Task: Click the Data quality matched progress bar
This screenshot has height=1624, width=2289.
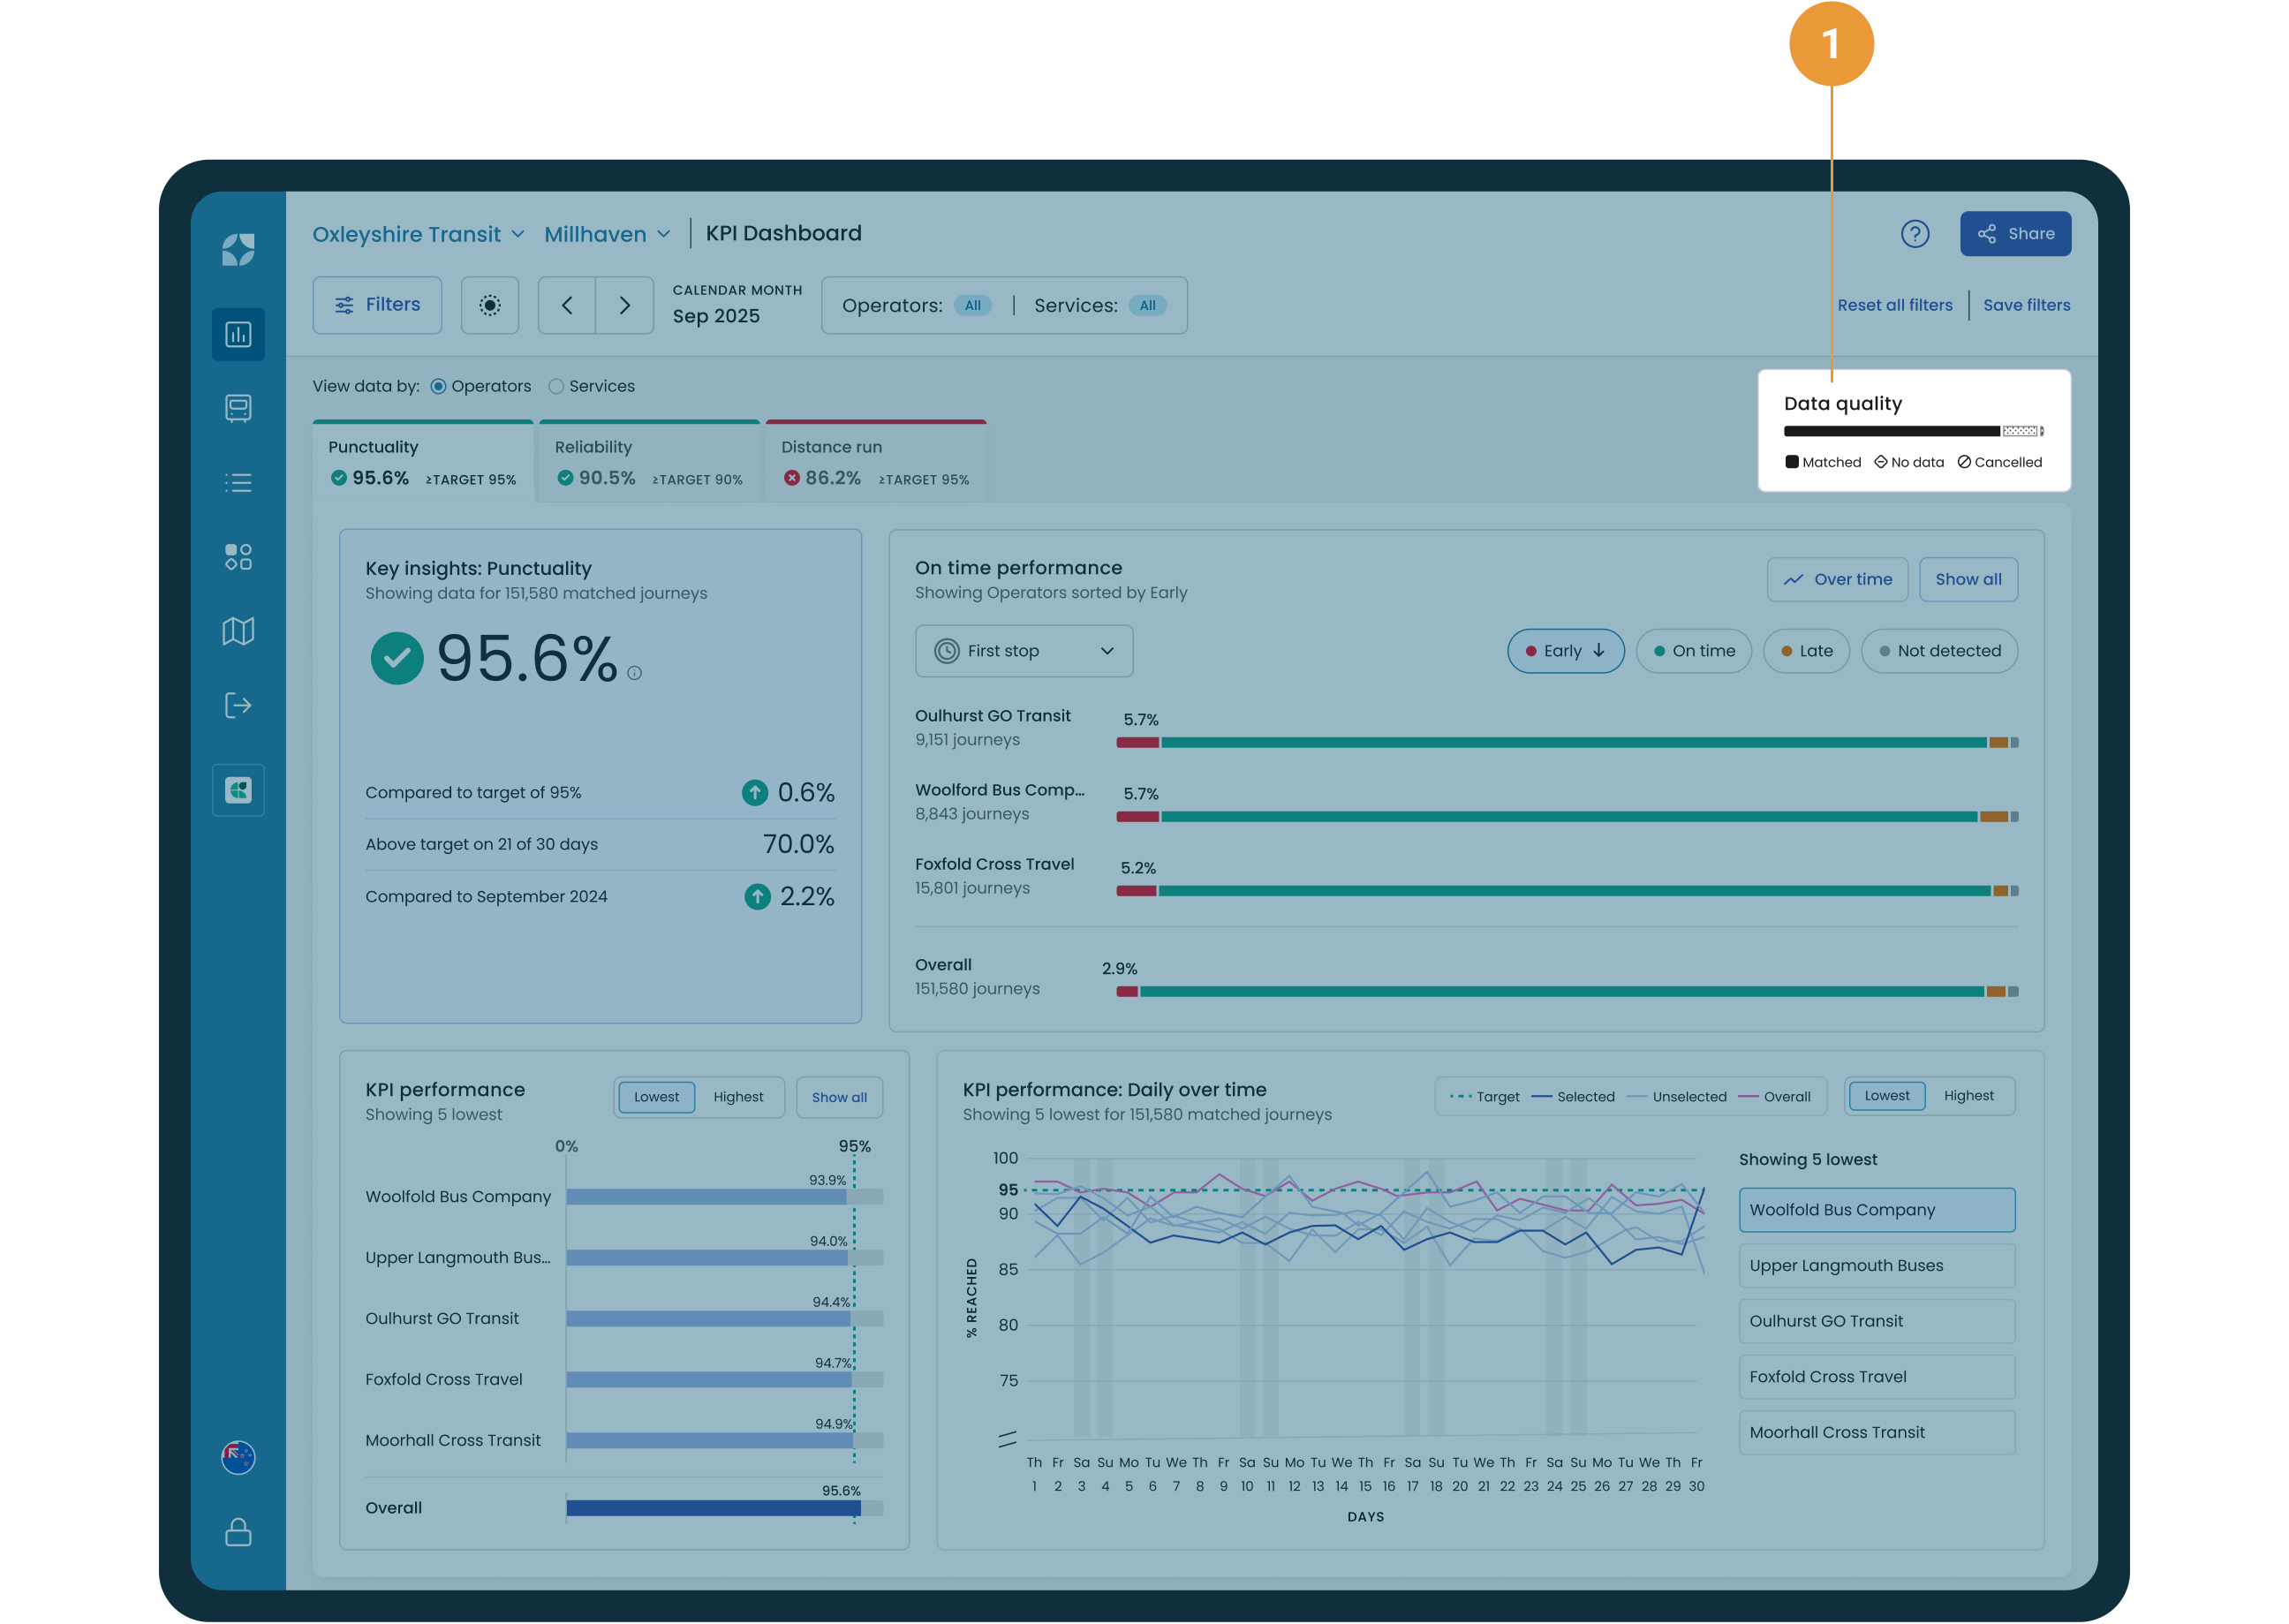Action: [1891, 431]
